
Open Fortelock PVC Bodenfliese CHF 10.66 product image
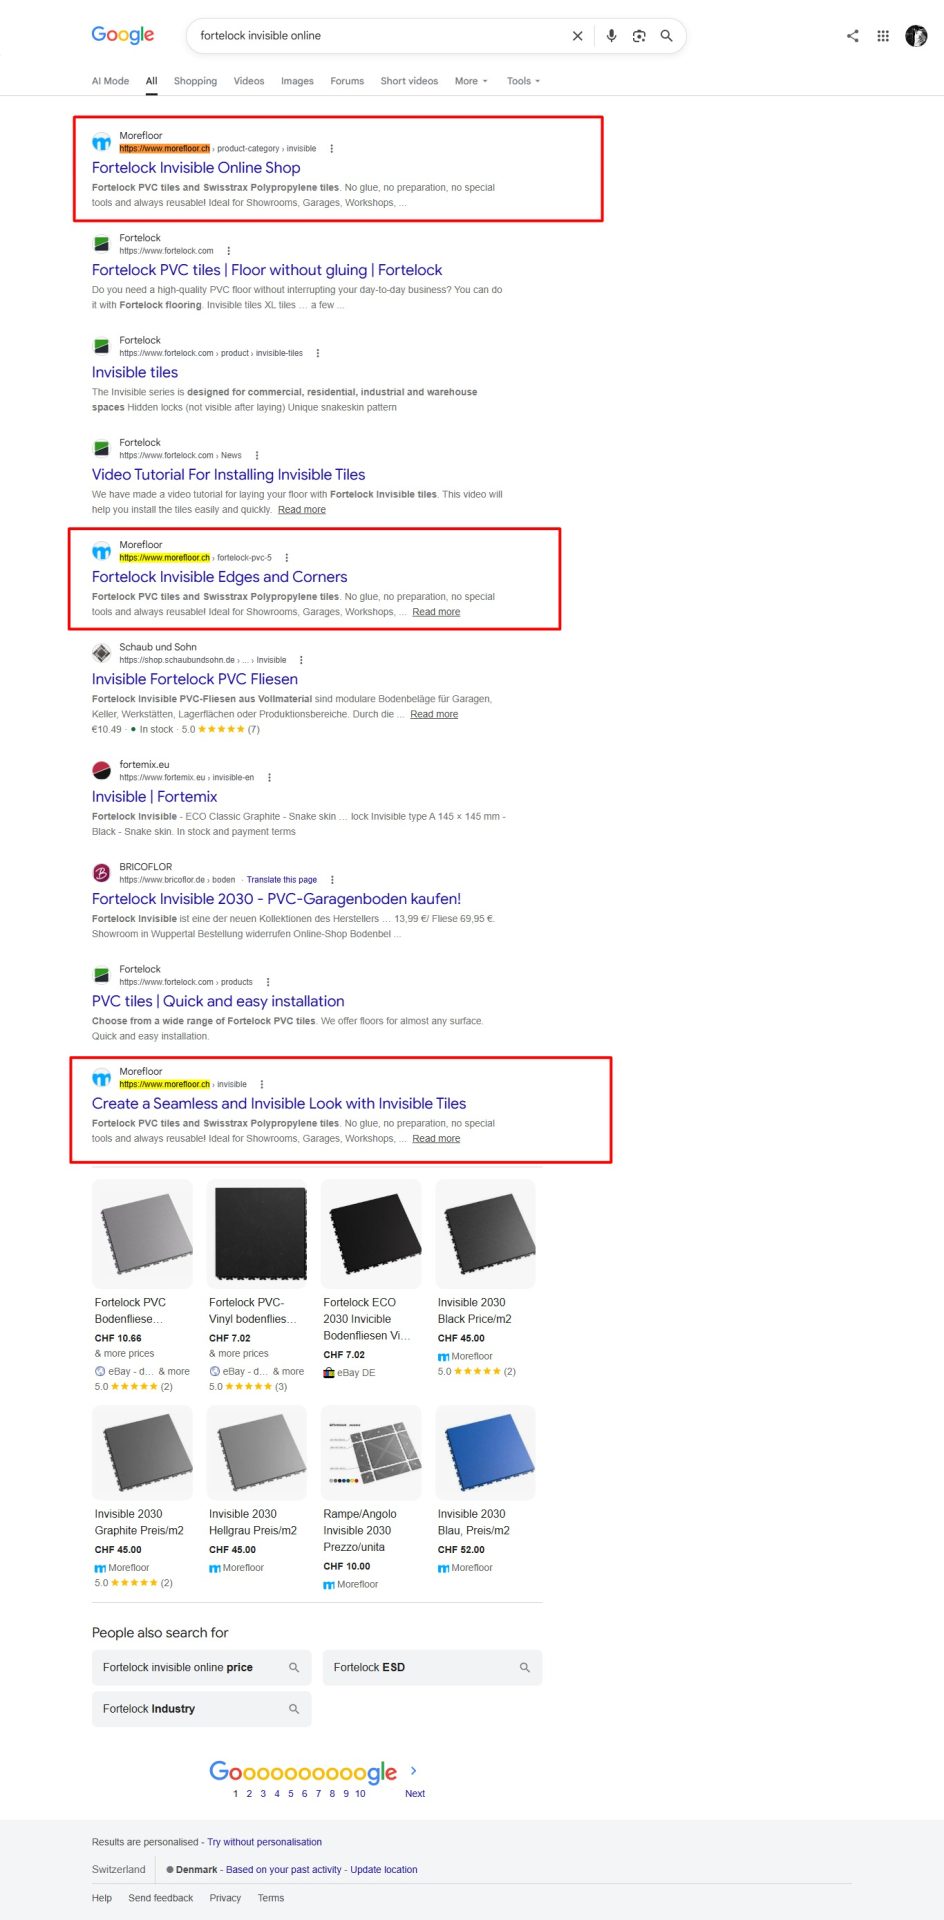pos(142,1234)
